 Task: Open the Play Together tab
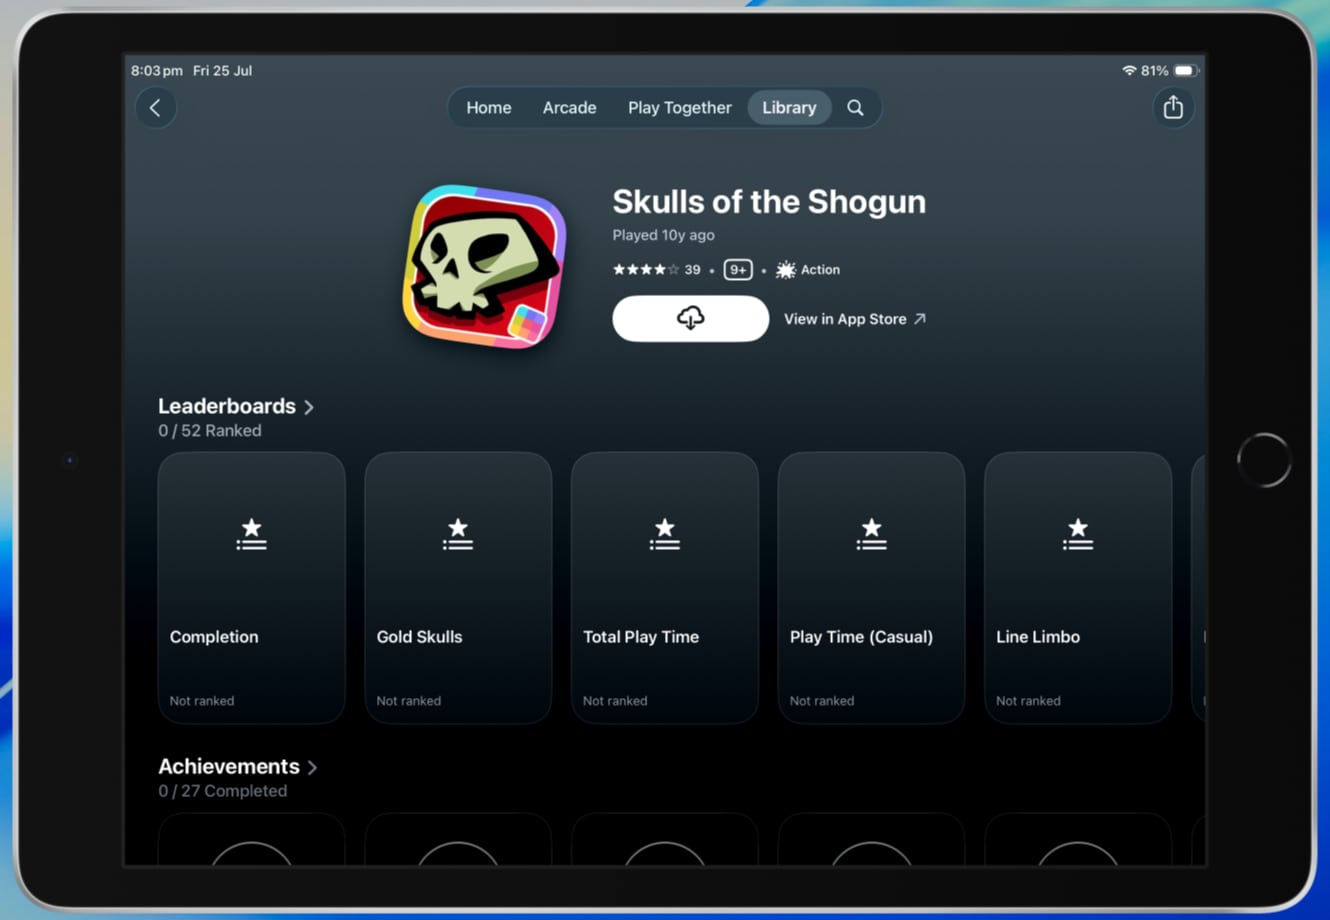679,108
